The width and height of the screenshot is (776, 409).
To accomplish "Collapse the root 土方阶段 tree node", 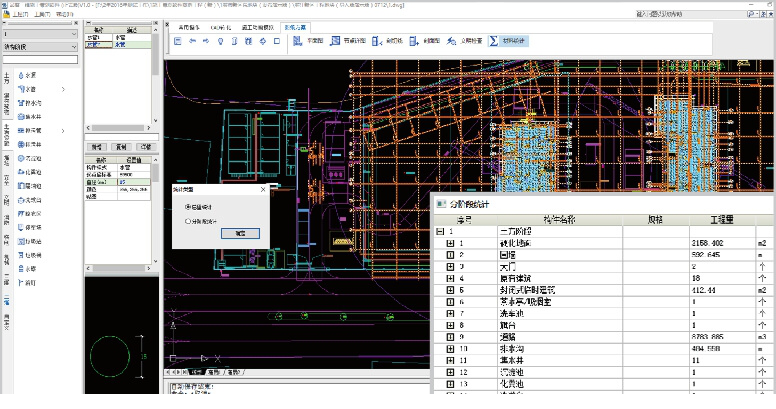I will (440, 231).
